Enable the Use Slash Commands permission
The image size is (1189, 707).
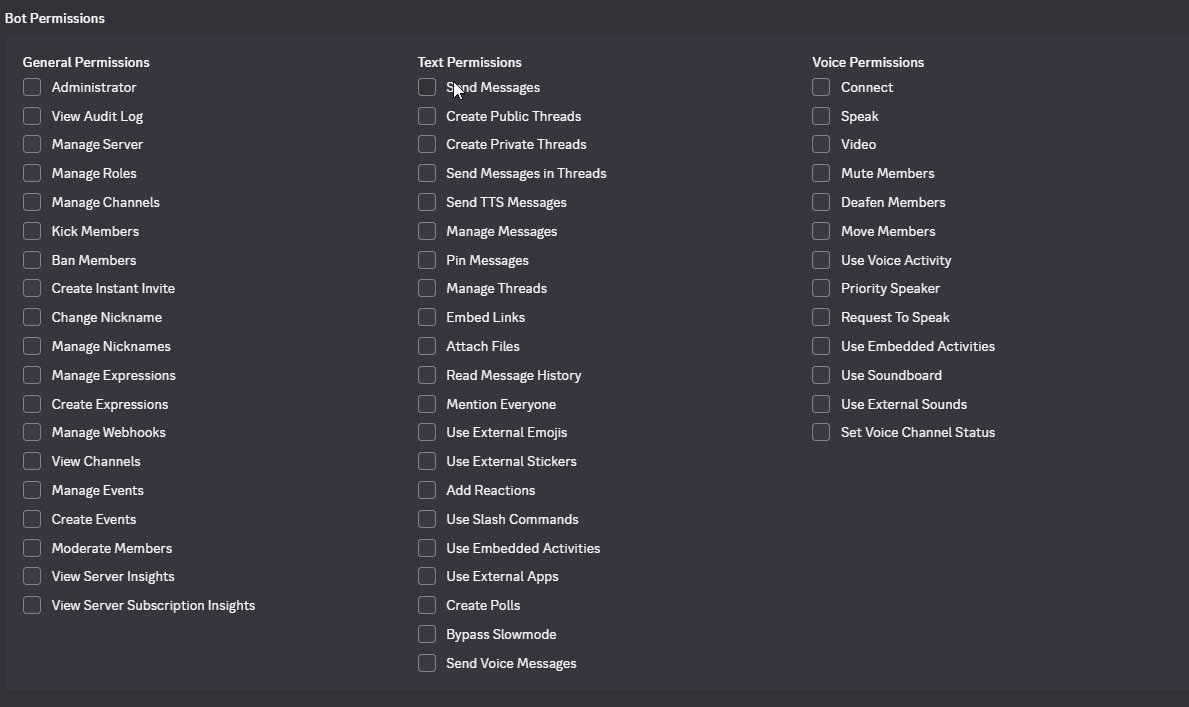coord(427,520)
